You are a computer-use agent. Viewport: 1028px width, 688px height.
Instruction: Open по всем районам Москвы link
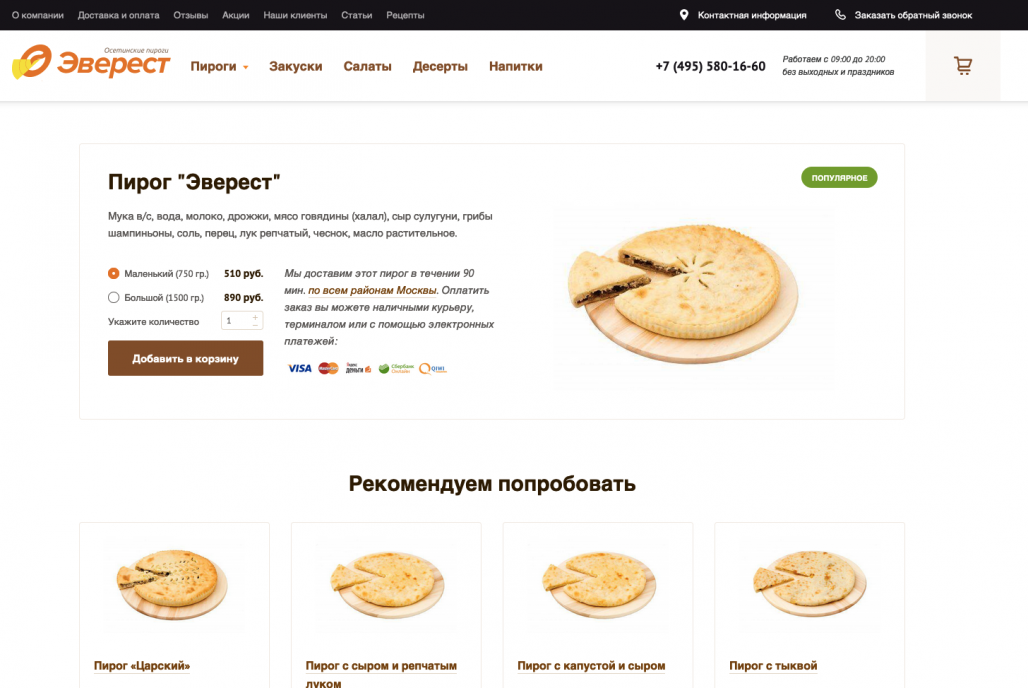[x=372, y=291]
